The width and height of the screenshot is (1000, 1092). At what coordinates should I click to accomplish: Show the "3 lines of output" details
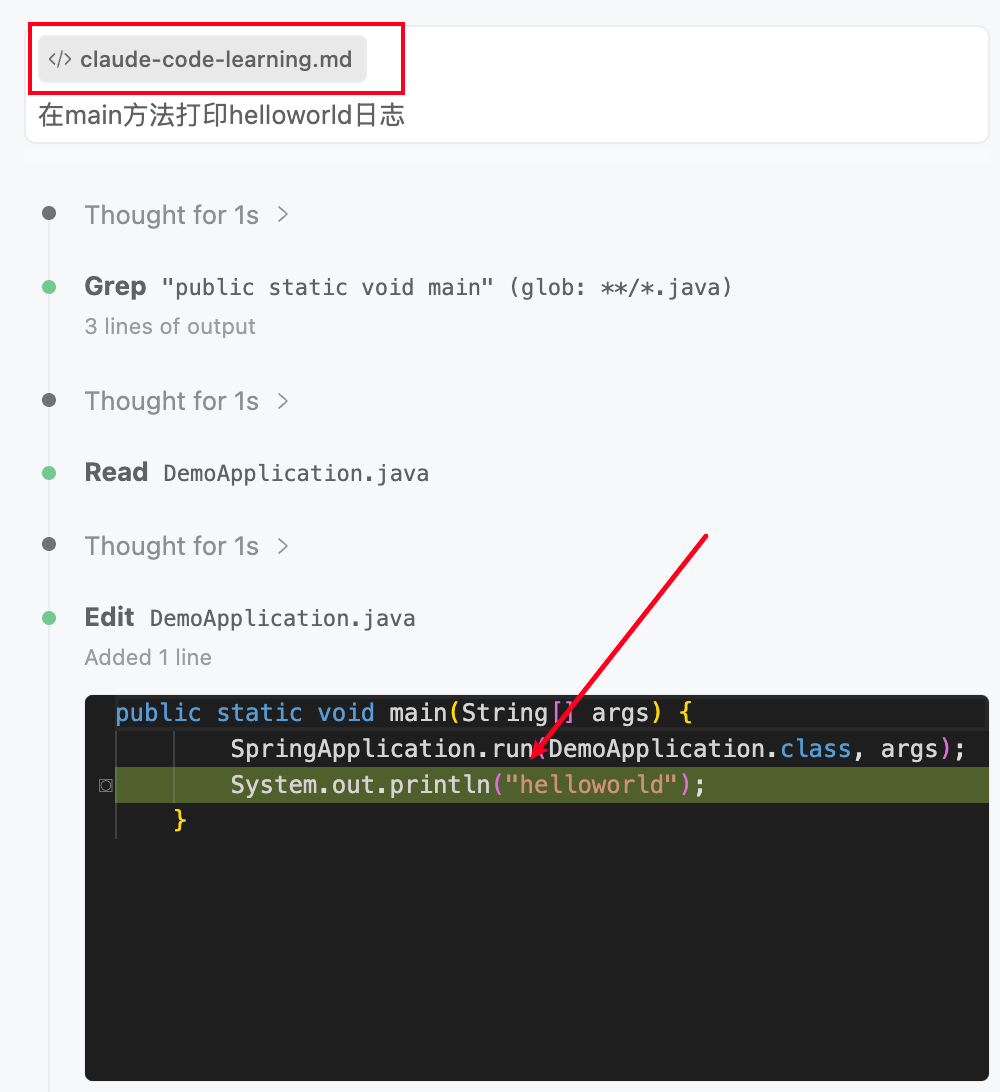(x=170, y=327)
